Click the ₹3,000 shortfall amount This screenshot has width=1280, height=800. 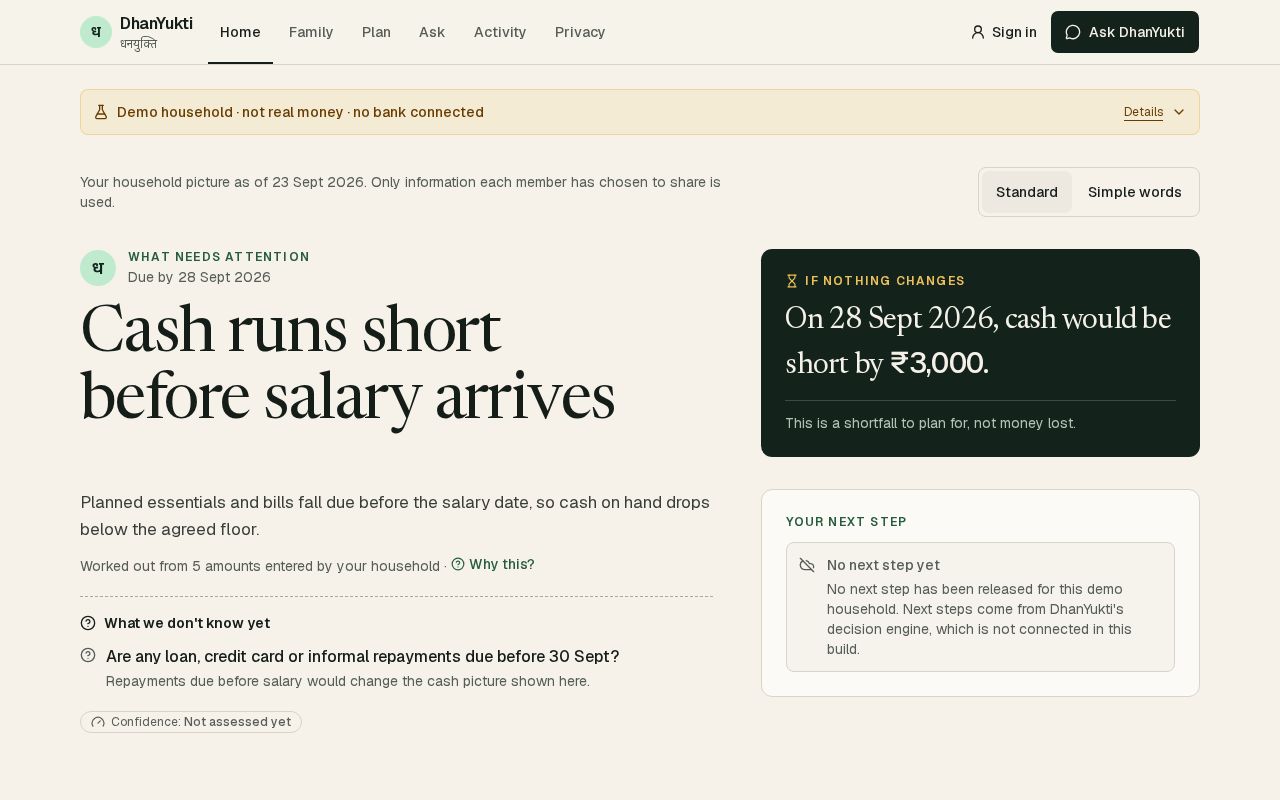tap(939, 363)
